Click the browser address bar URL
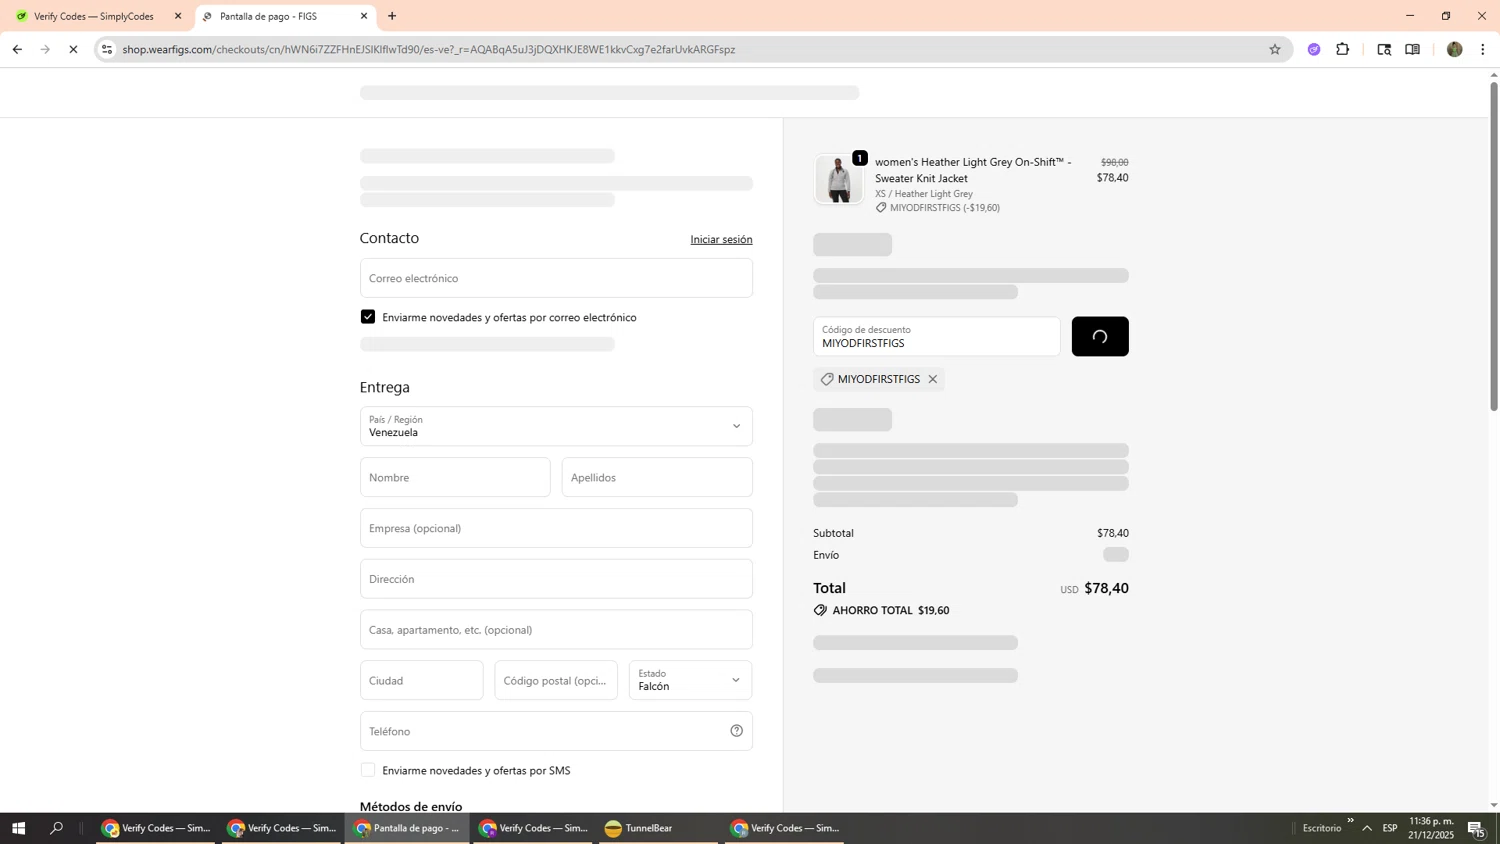The width and height of the screenshot is (1500, 844). 428,49
